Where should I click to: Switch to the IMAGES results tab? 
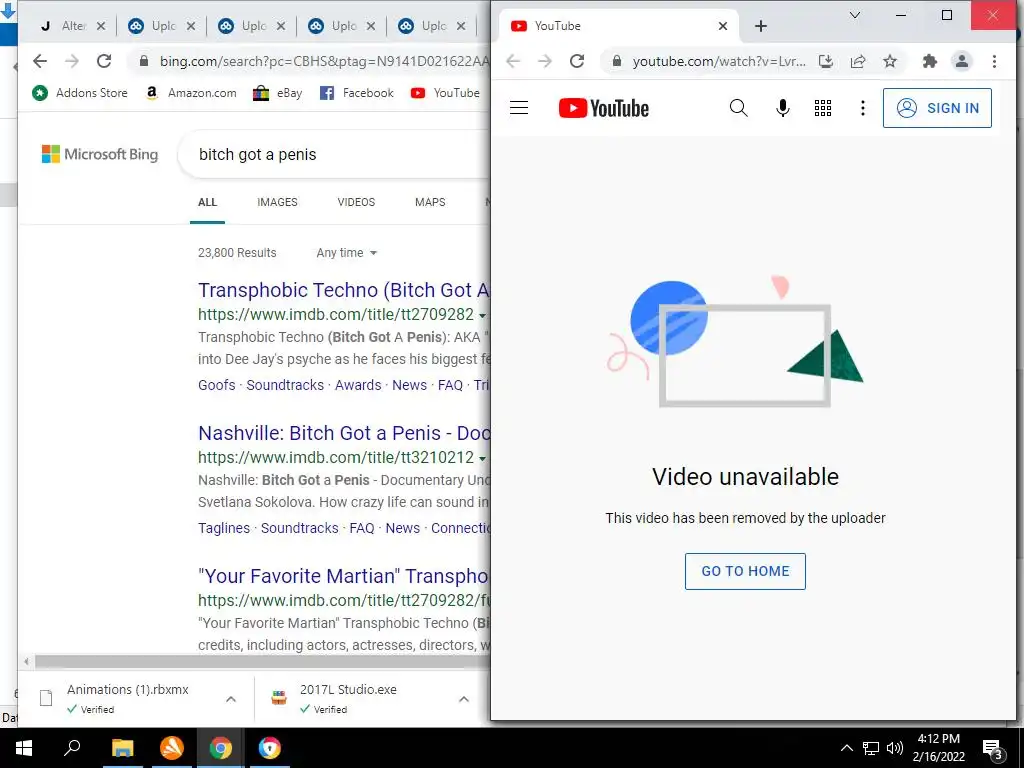[277, 202]
